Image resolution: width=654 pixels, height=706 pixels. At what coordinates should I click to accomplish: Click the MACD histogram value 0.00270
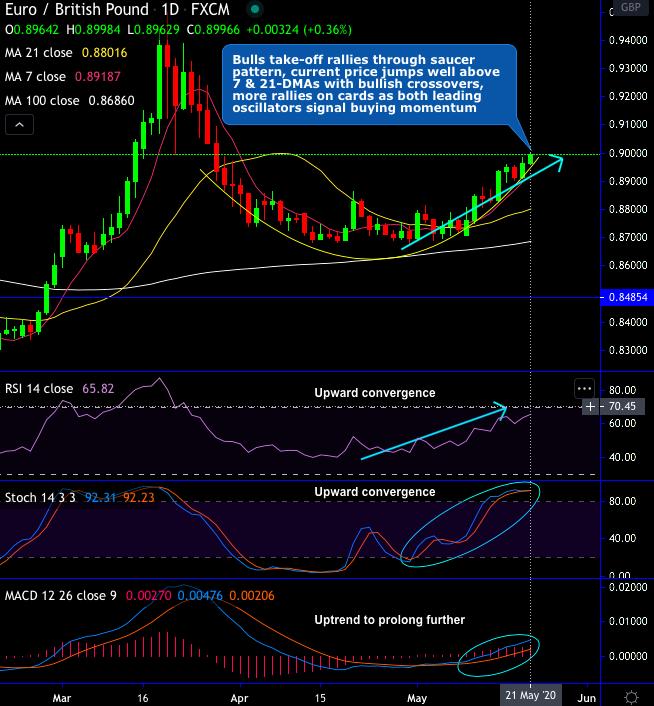point(149,596)
